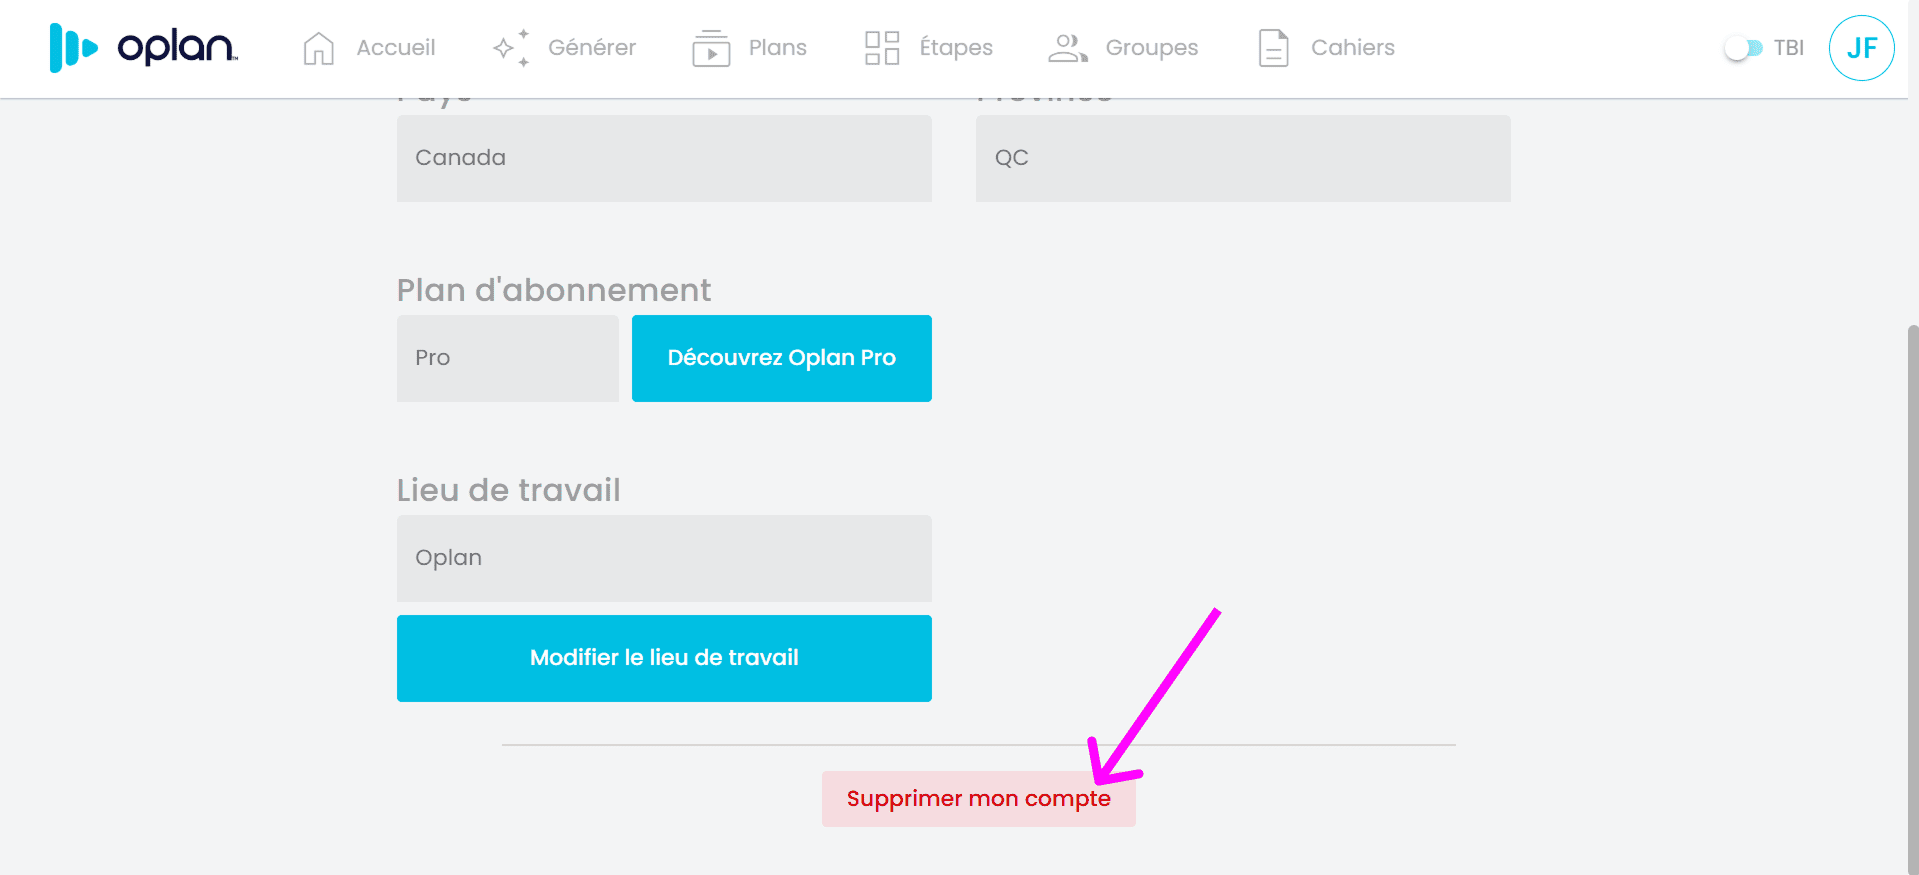Click the Plan d'abonnement heading
Viewport: 1919px width, 875px height.
click(554, 290)
